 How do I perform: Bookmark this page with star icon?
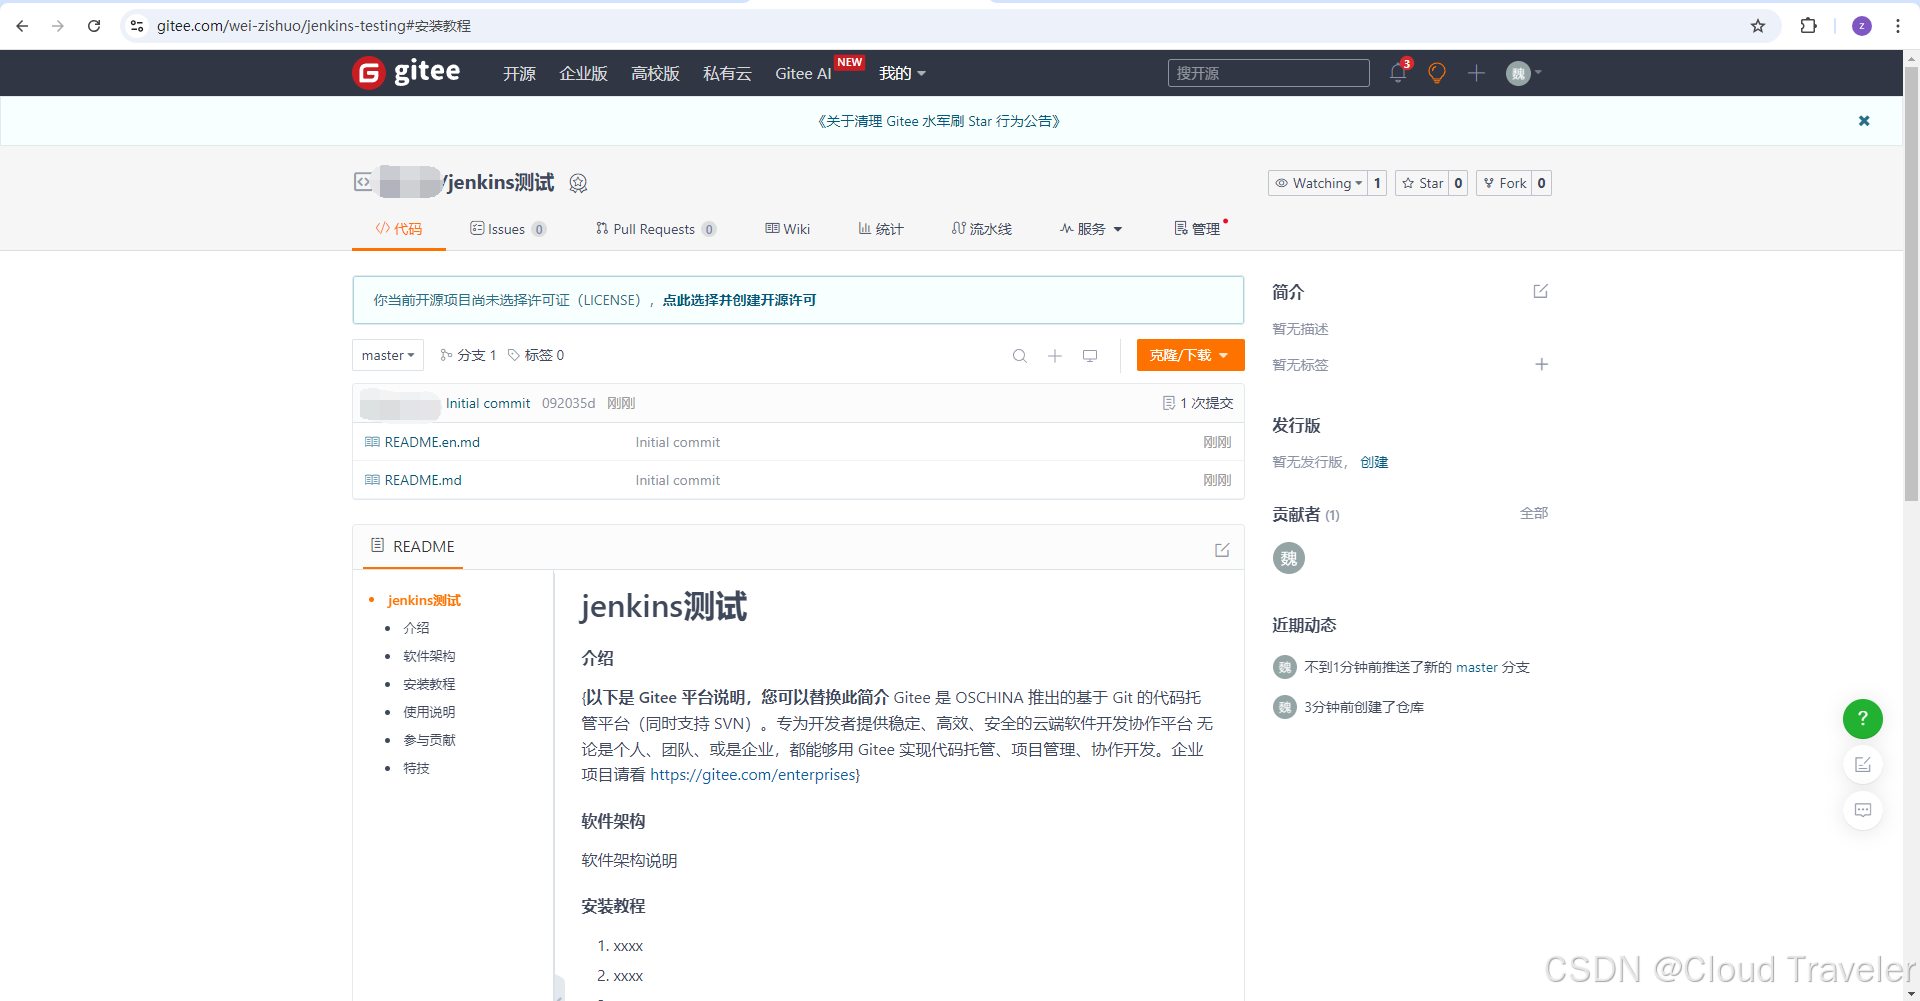pos(1758,26)
